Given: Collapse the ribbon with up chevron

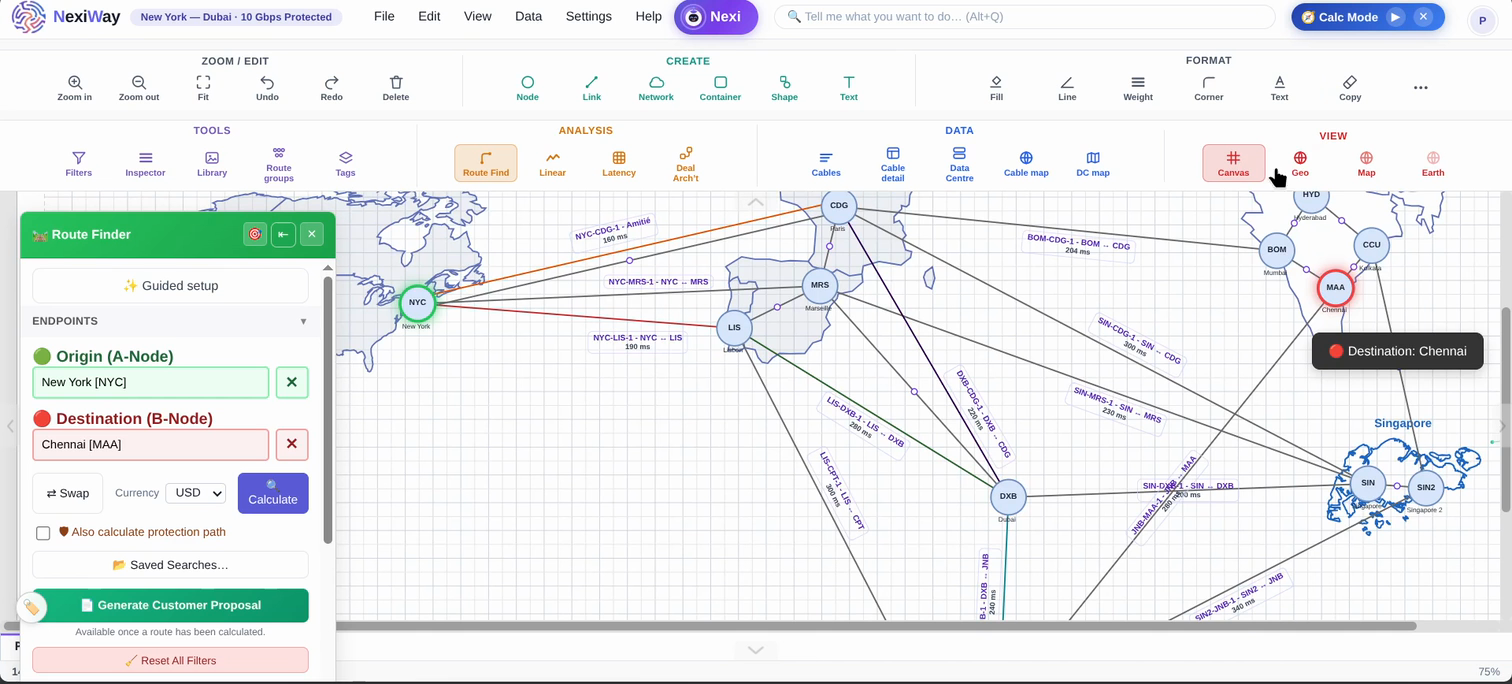Looking at the screenshot, I should pyautogui.click(x=756, y=202).
